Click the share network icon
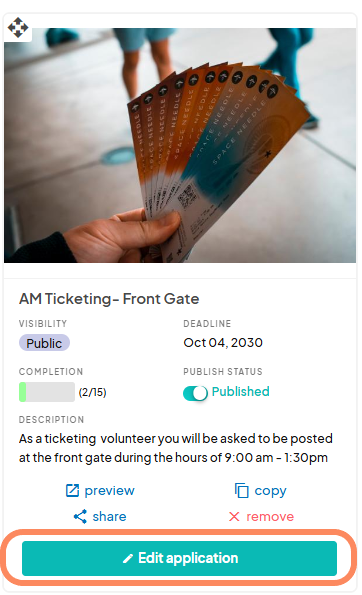362x595 pixels. [x=80, y=516]
